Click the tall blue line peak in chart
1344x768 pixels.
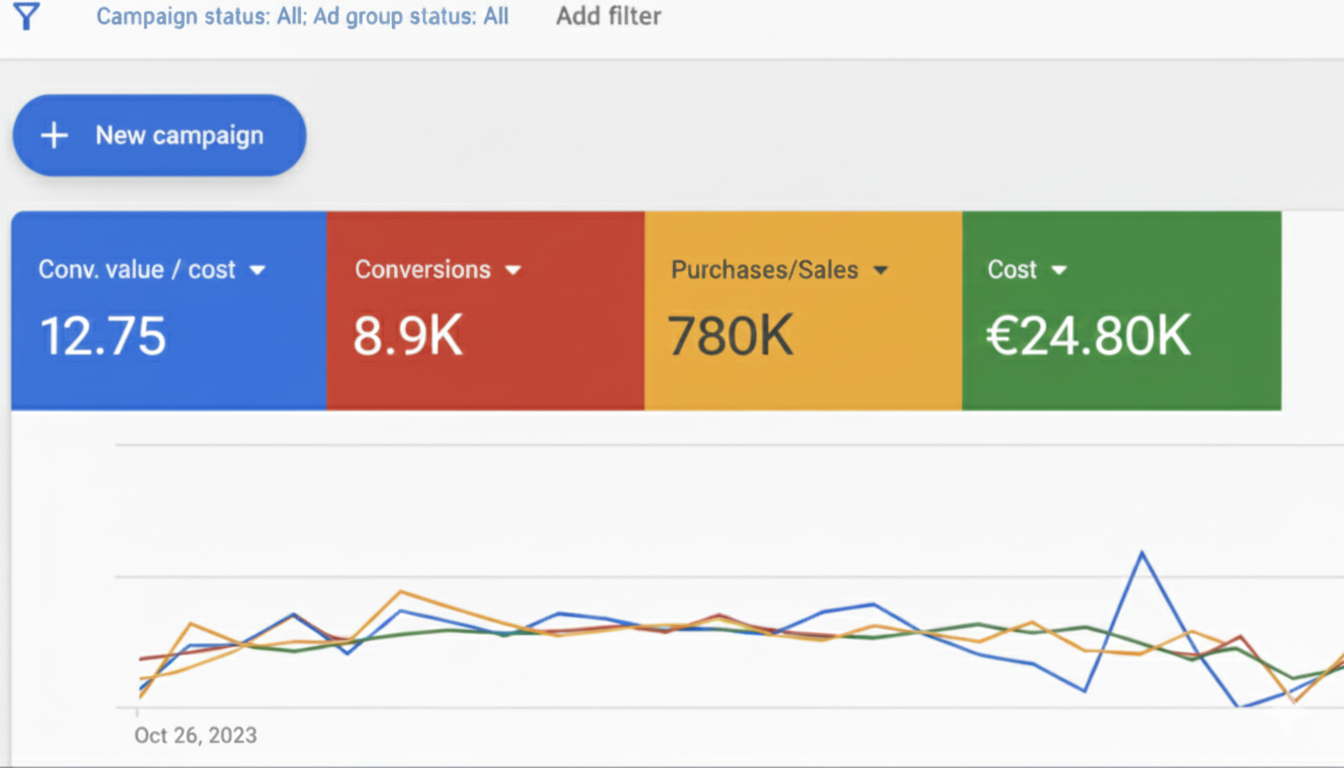[x=1141, y=552]
